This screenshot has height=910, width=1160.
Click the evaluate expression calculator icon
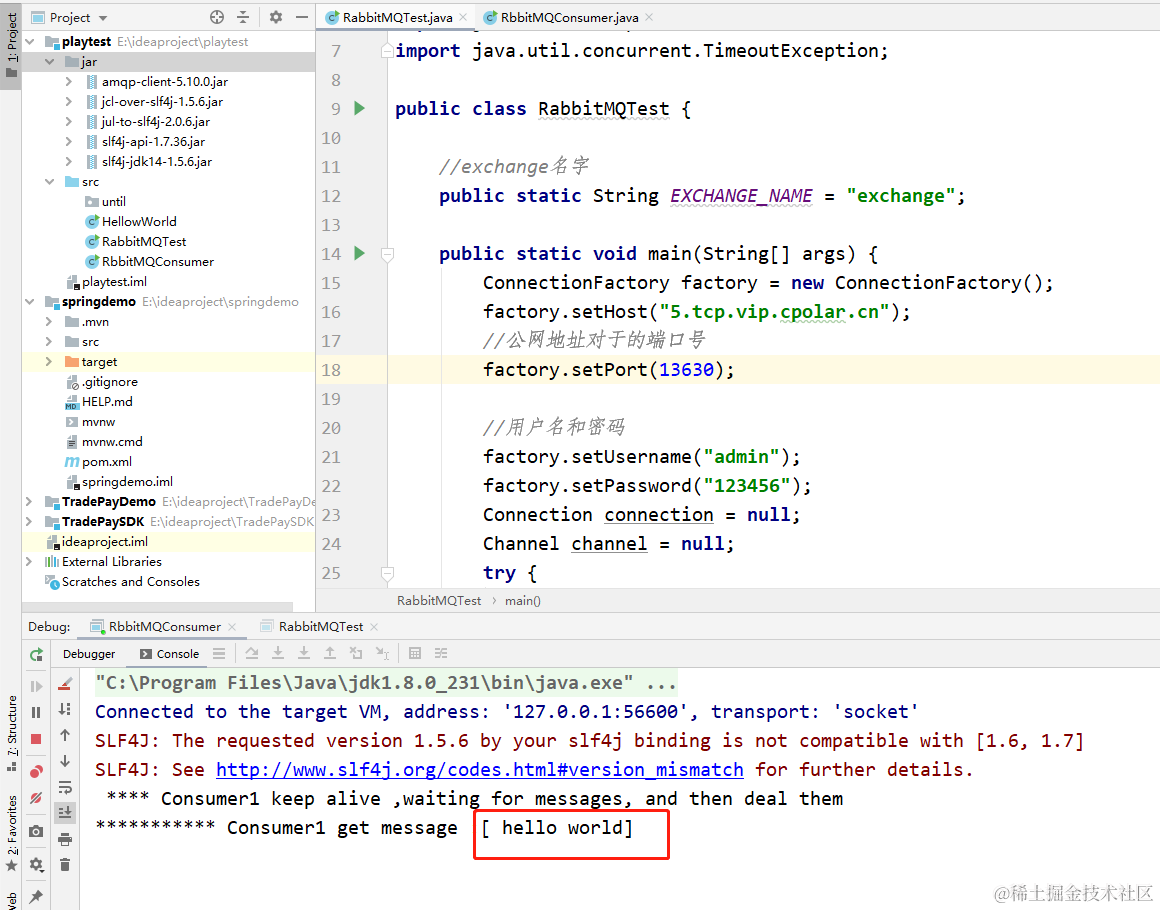(x=415, y=653)
